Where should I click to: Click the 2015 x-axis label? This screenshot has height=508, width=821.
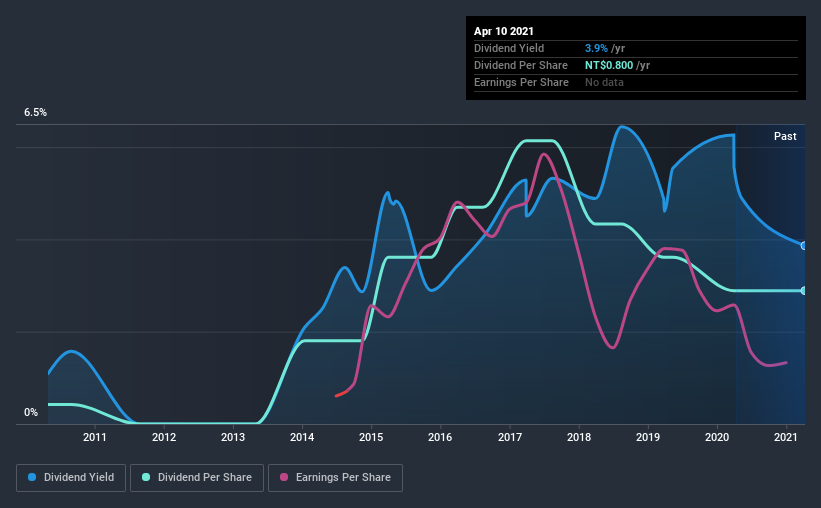point(371,437)
